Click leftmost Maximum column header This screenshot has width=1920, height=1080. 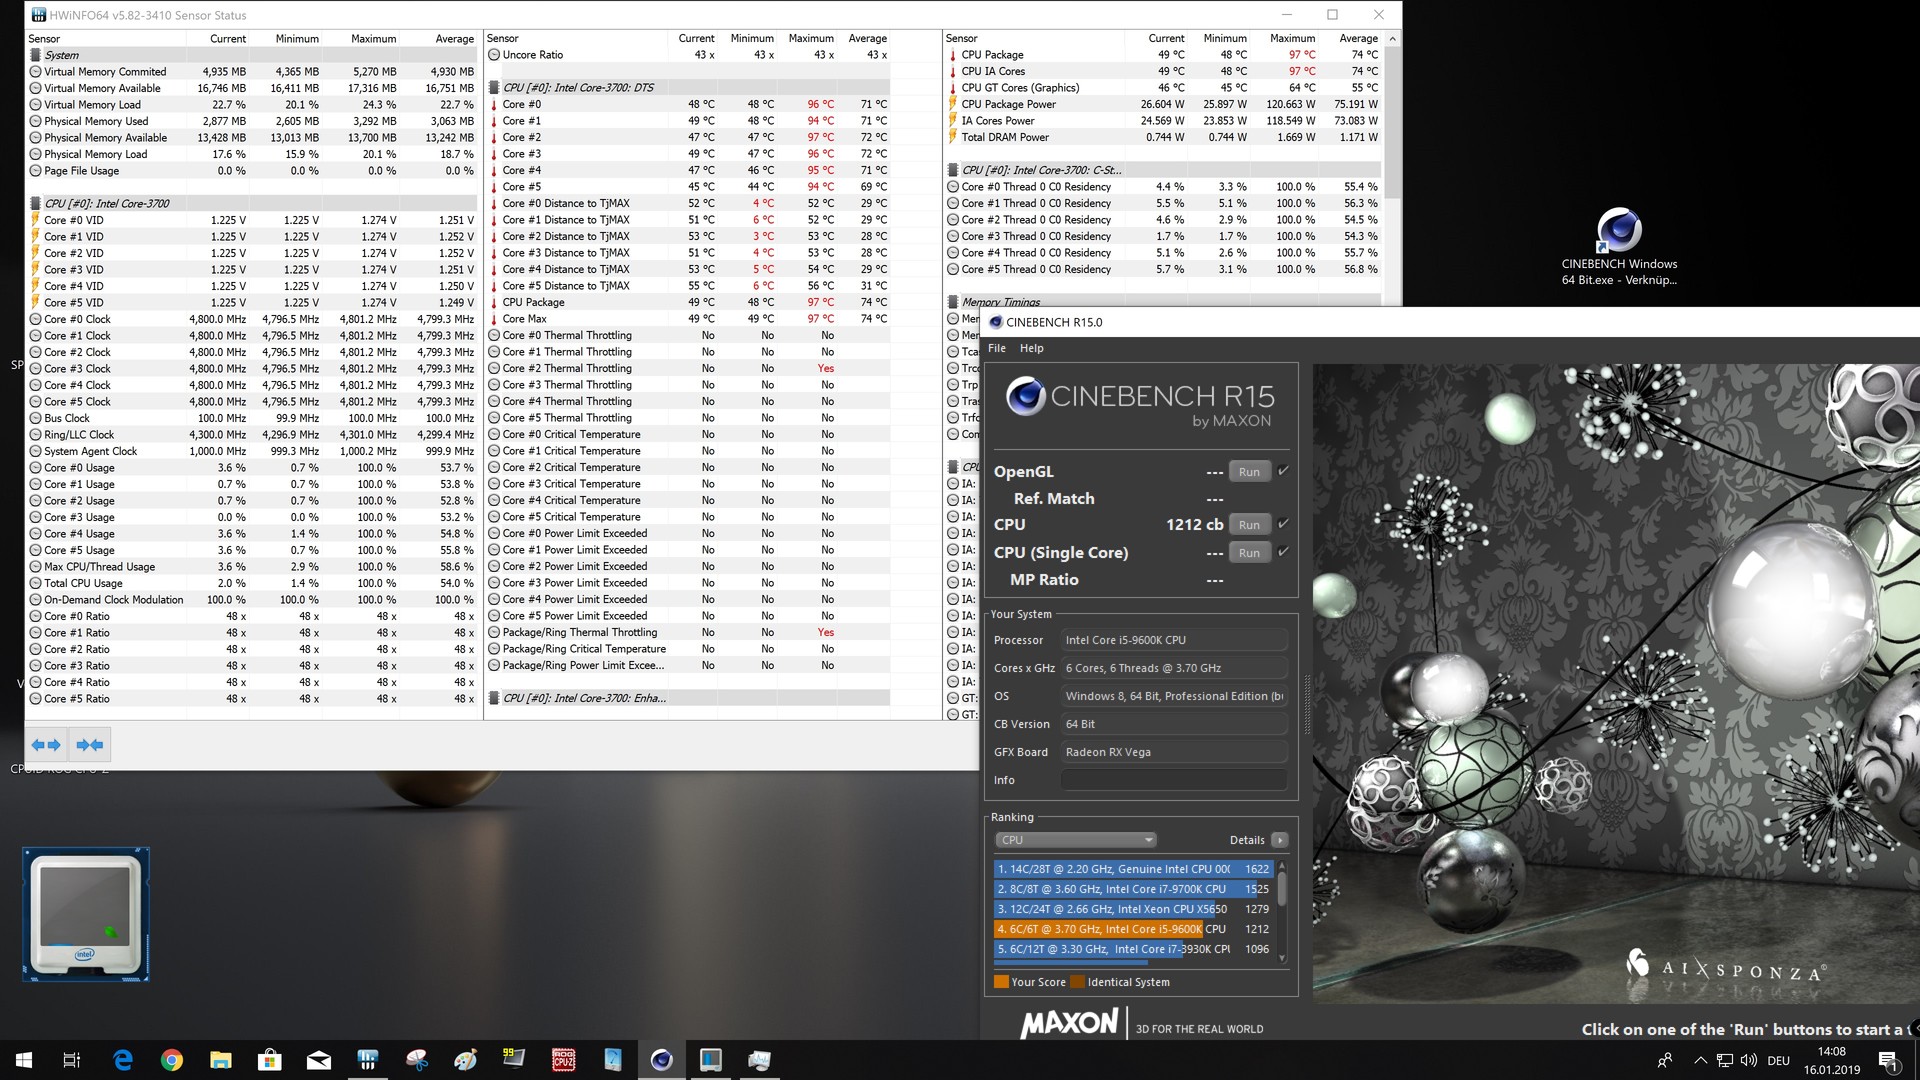click(x=361, y=38)
